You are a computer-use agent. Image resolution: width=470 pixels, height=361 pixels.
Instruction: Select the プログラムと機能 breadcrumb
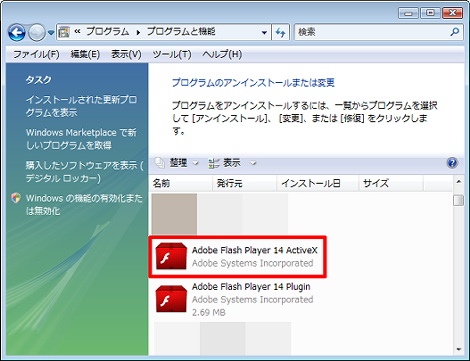181,32
